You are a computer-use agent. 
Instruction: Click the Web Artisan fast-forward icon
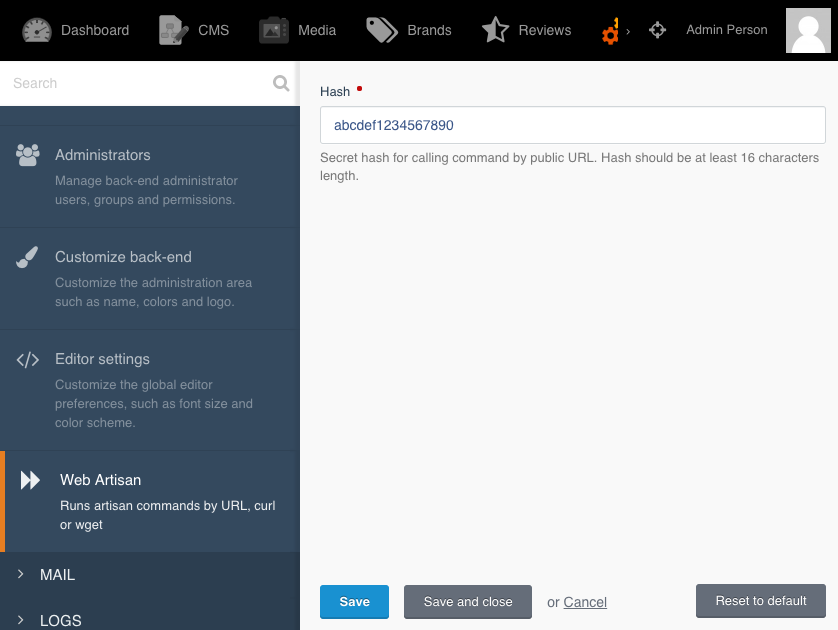pos(30,480)
